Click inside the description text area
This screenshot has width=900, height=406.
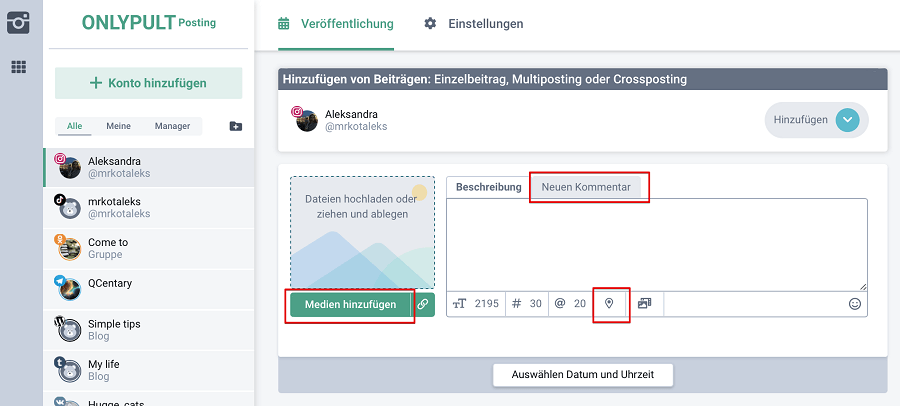(x=657, y=245)
